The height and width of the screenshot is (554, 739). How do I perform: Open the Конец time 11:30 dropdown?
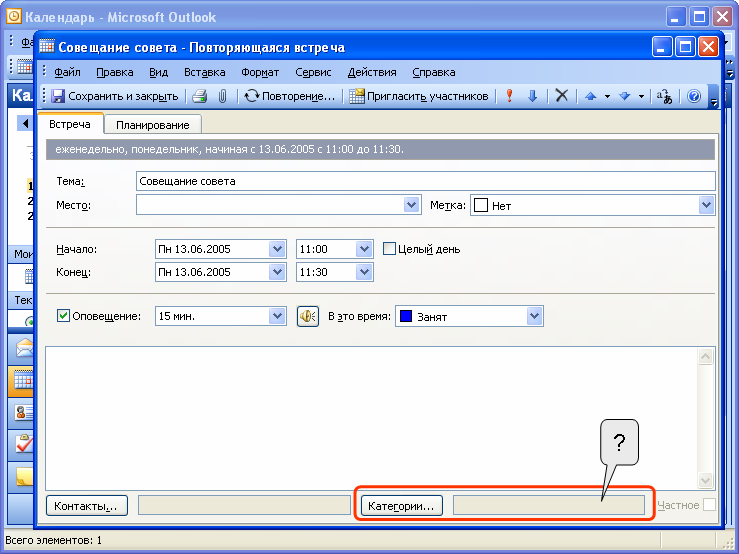click(364, 272)
